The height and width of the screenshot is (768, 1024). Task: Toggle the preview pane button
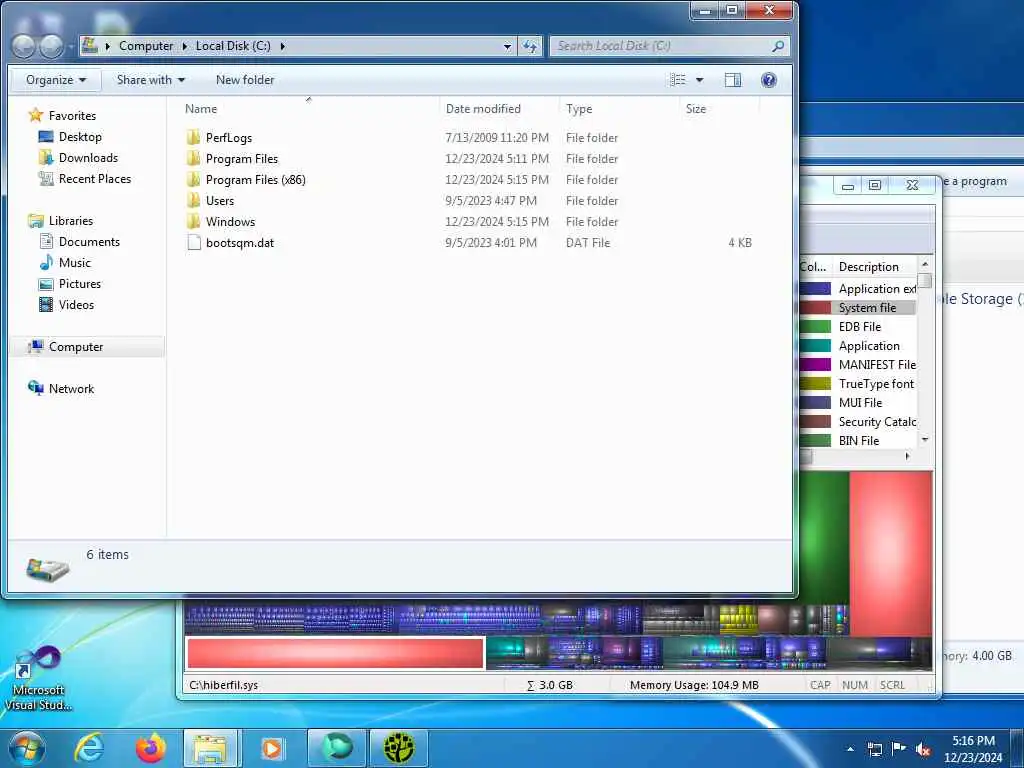pyautogui.click(x=733, y=80)
